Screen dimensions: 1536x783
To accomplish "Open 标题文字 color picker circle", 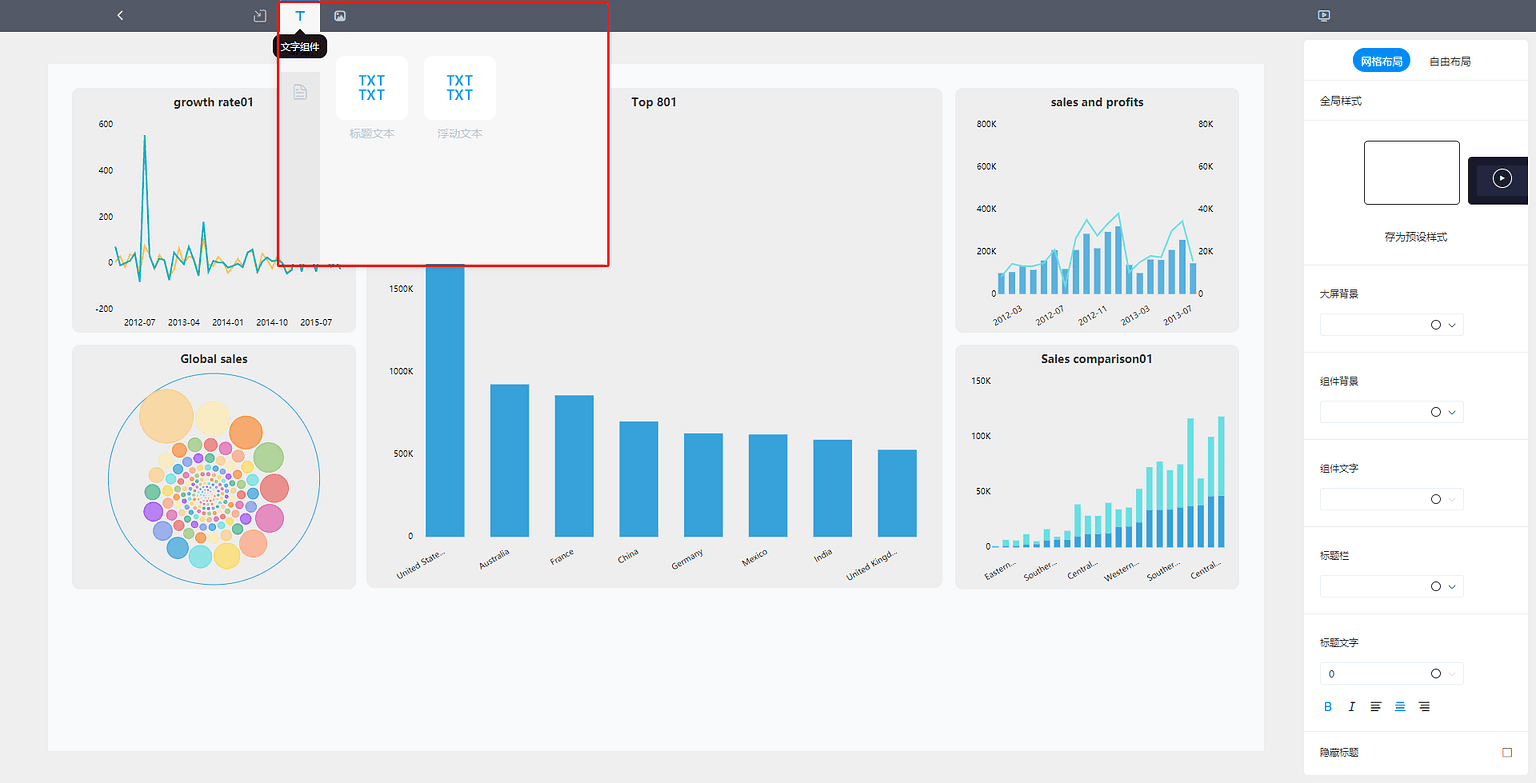I will (x=1436, y=674).
